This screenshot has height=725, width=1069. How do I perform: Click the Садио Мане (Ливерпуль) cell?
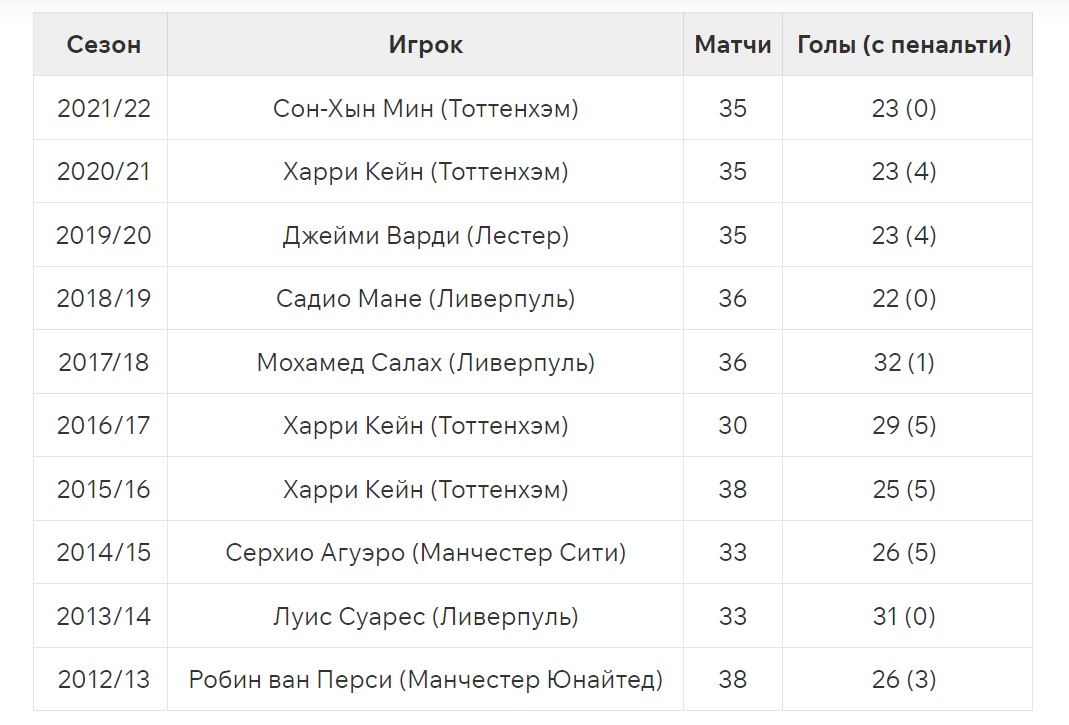[x=426, y=299]
